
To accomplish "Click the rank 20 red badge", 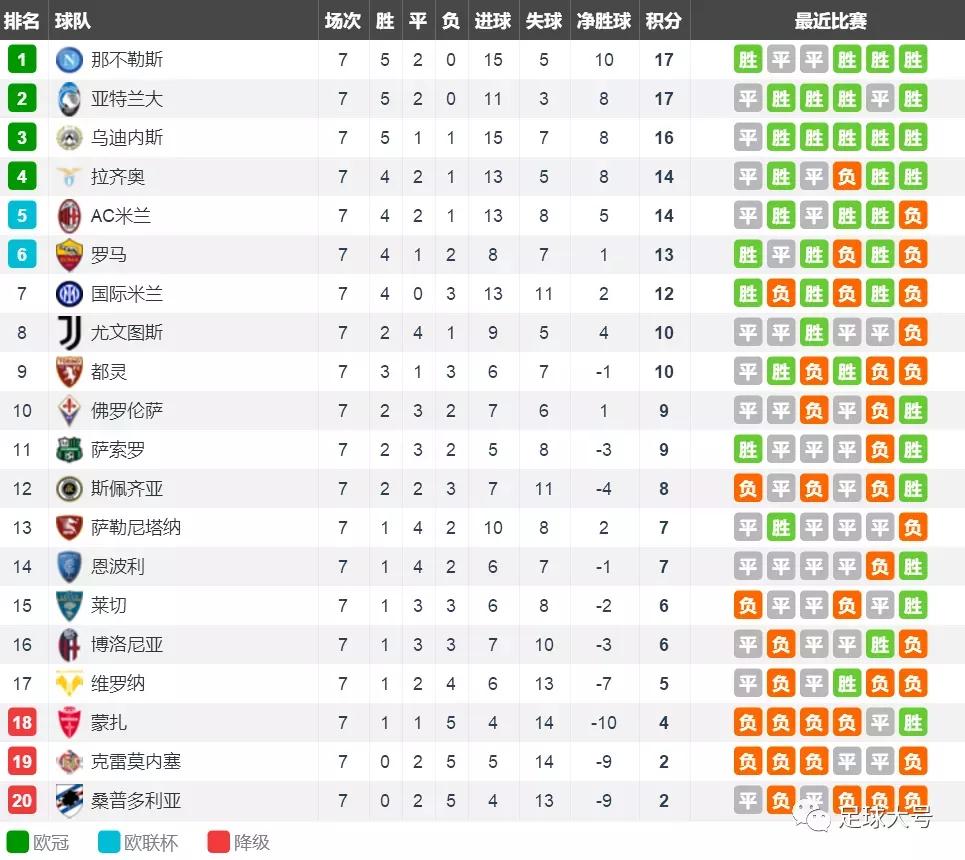I will coord(22,801).
